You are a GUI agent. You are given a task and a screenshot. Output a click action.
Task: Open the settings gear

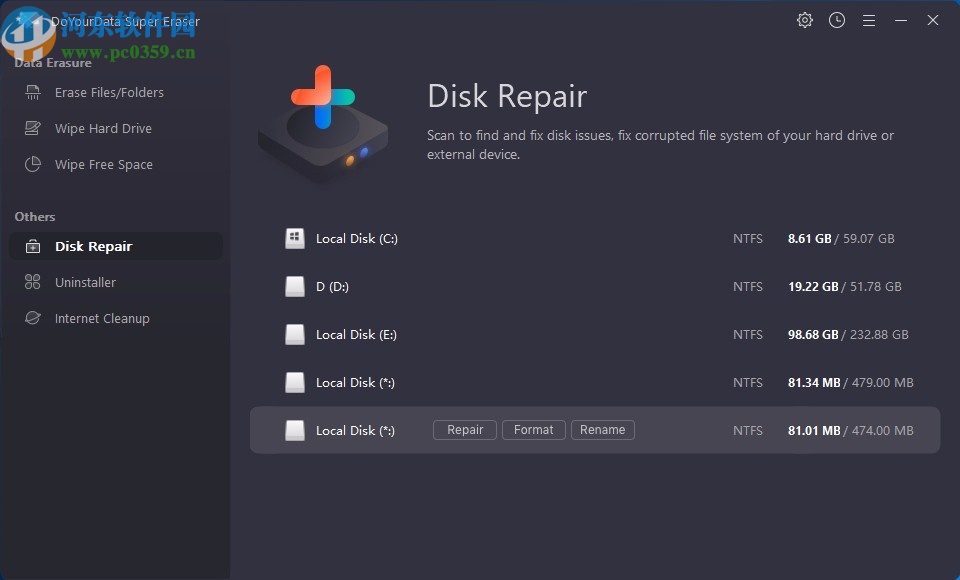point(805,20)
